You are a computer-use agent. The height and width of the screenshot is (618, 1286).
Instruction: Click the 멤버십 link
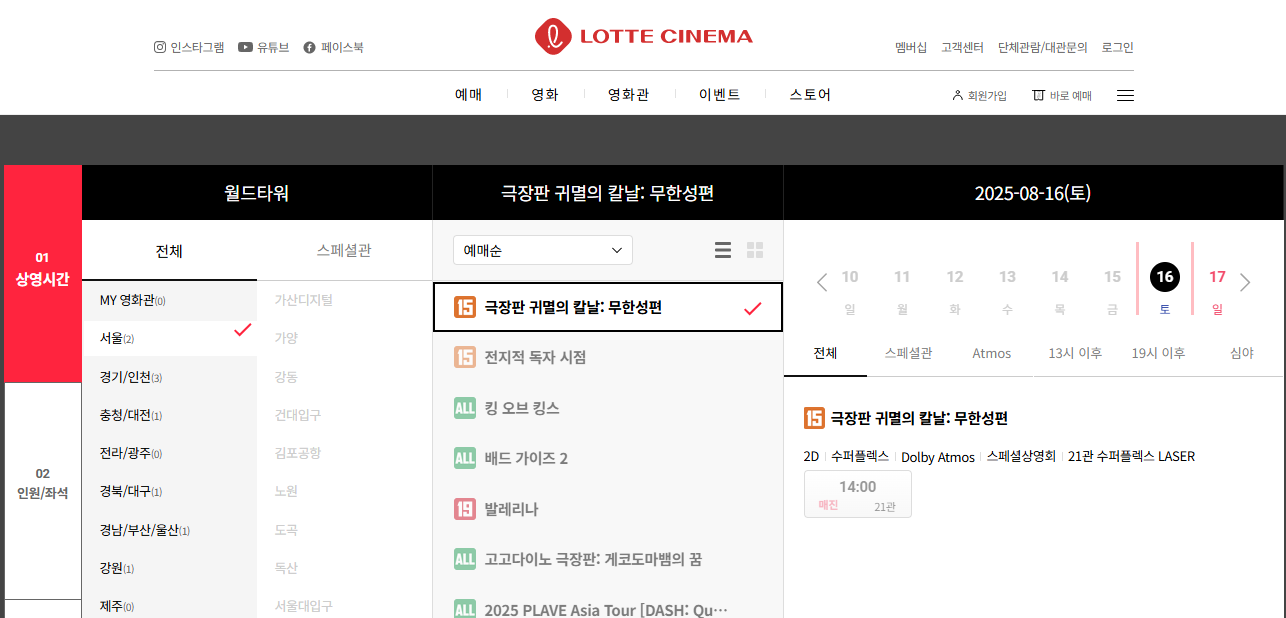point(911,47)
